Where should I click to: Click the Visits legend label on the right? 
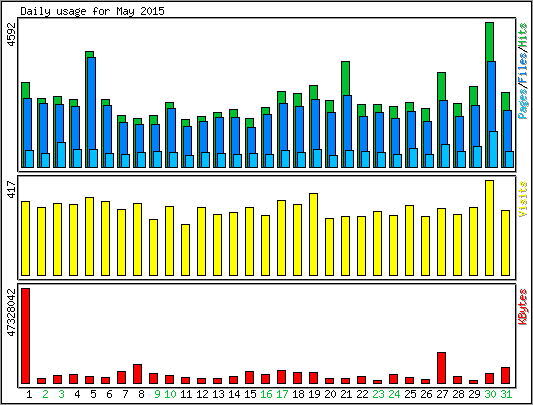click(x=523, y=199)
